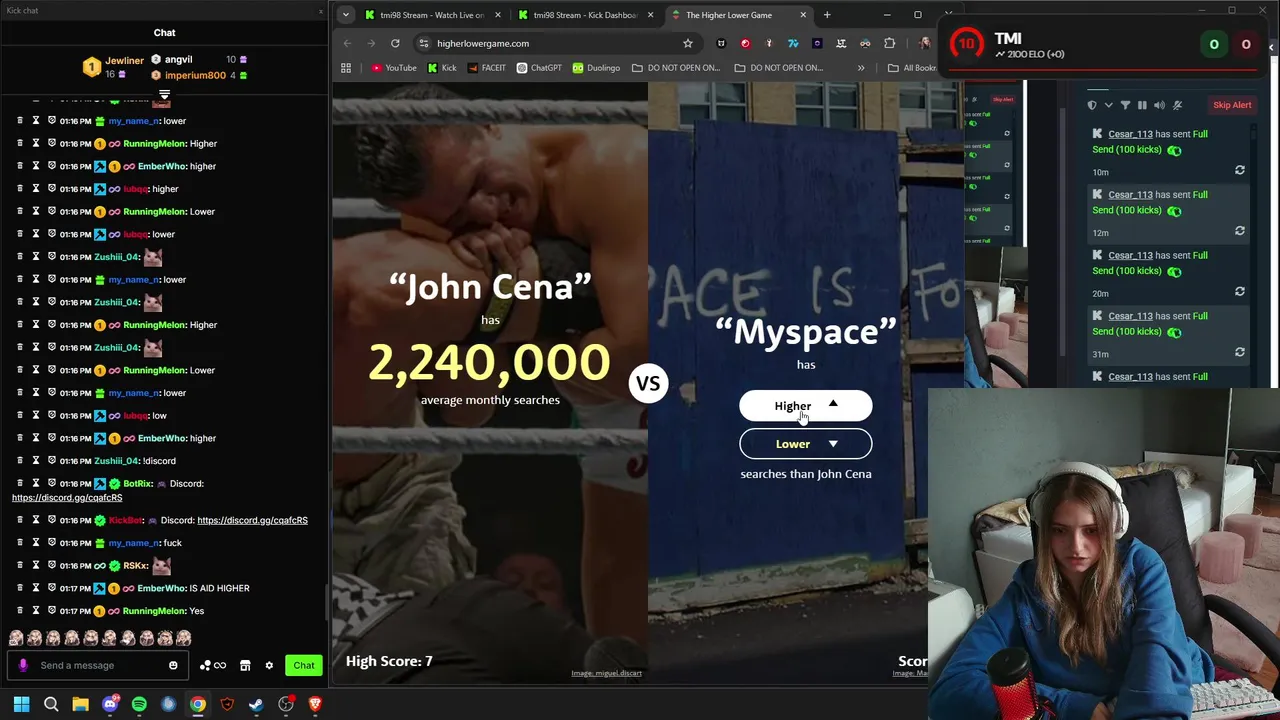Click the Higher button for Myspace
1280x720 pixels.
[805, 406]
